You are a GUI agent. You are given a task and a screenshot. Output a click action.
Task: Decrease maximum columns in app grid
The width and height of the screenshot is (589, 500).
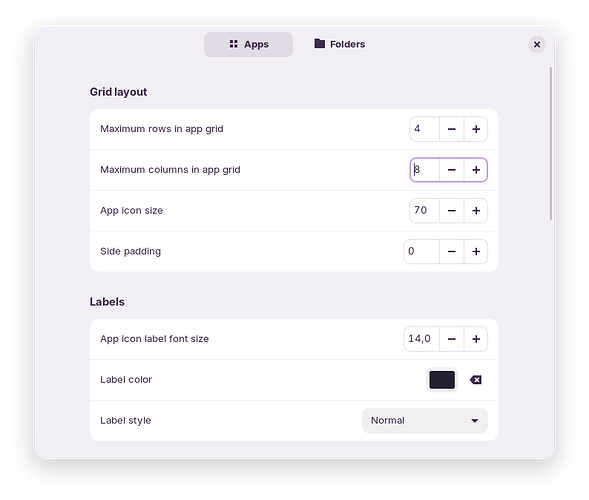[452, 170]
